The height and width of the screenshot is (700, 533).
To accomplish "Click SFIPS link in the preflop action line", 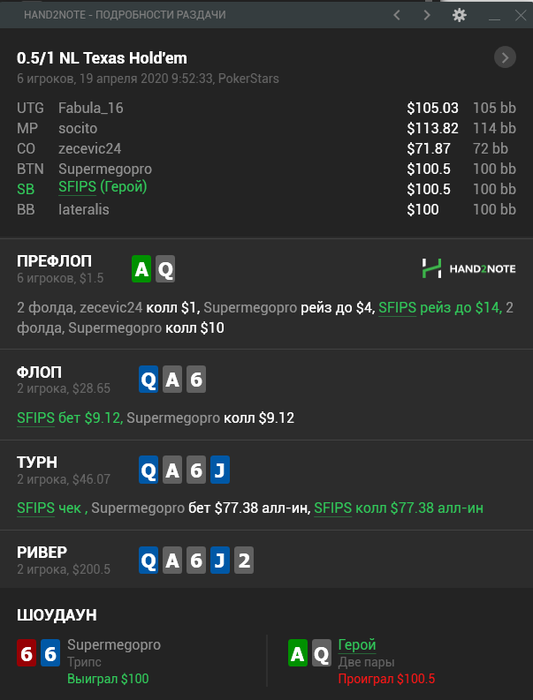I will tap(397, 307).
